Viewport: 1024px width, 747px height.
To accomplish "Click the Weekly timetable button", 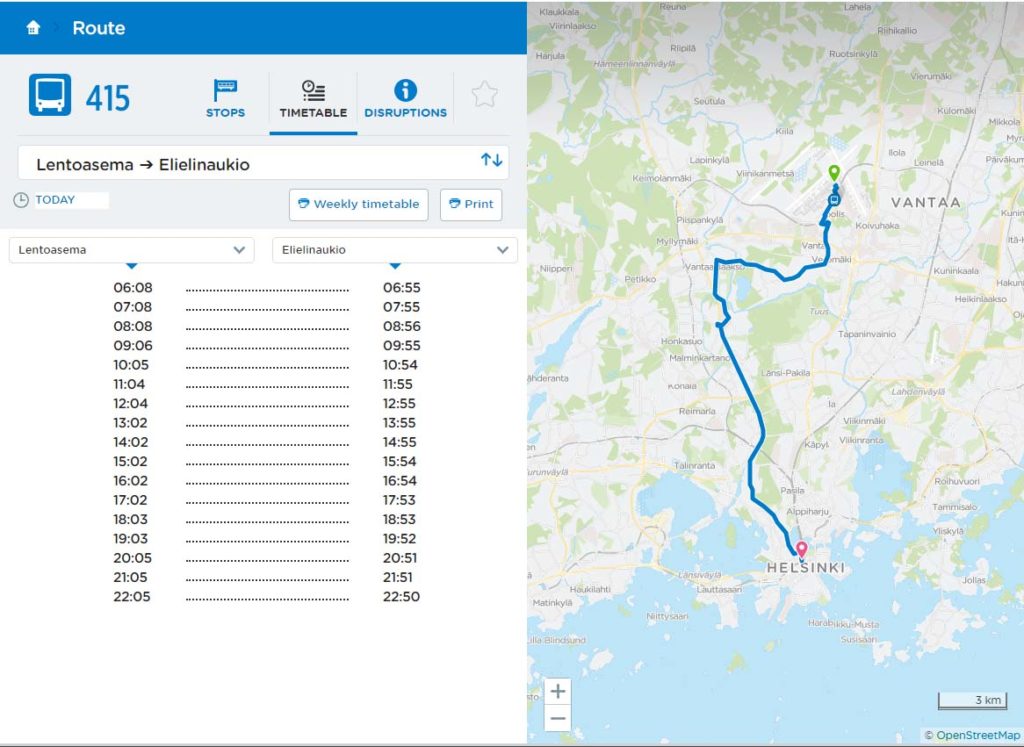I will [x=358, y=204].
